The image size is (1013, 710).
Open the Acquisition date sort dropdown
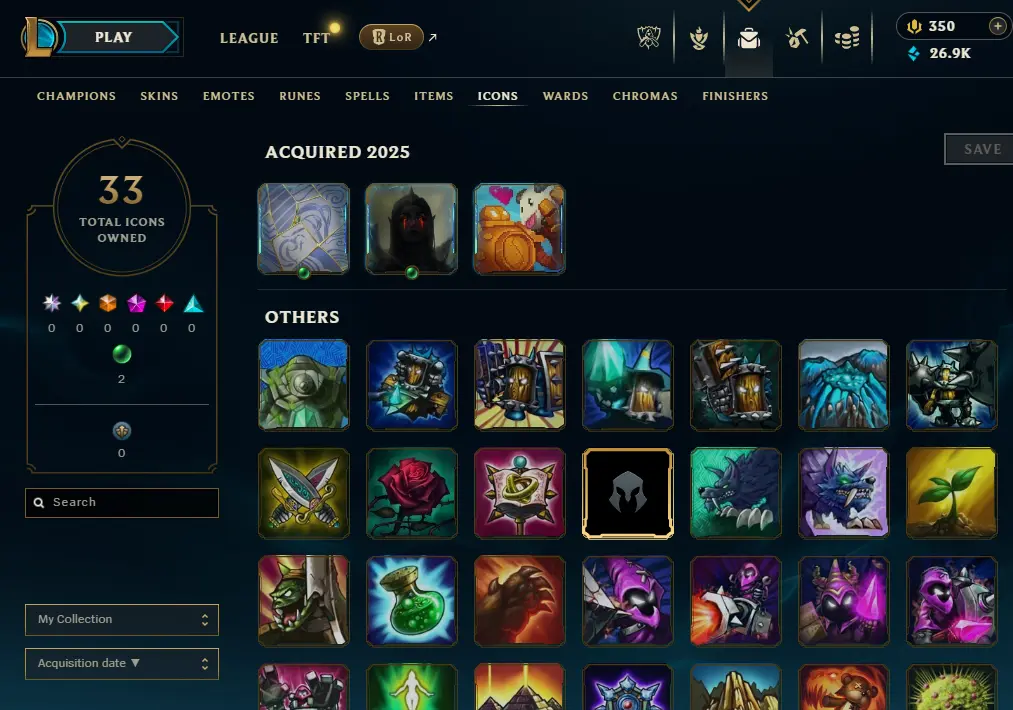coord(122,663)
